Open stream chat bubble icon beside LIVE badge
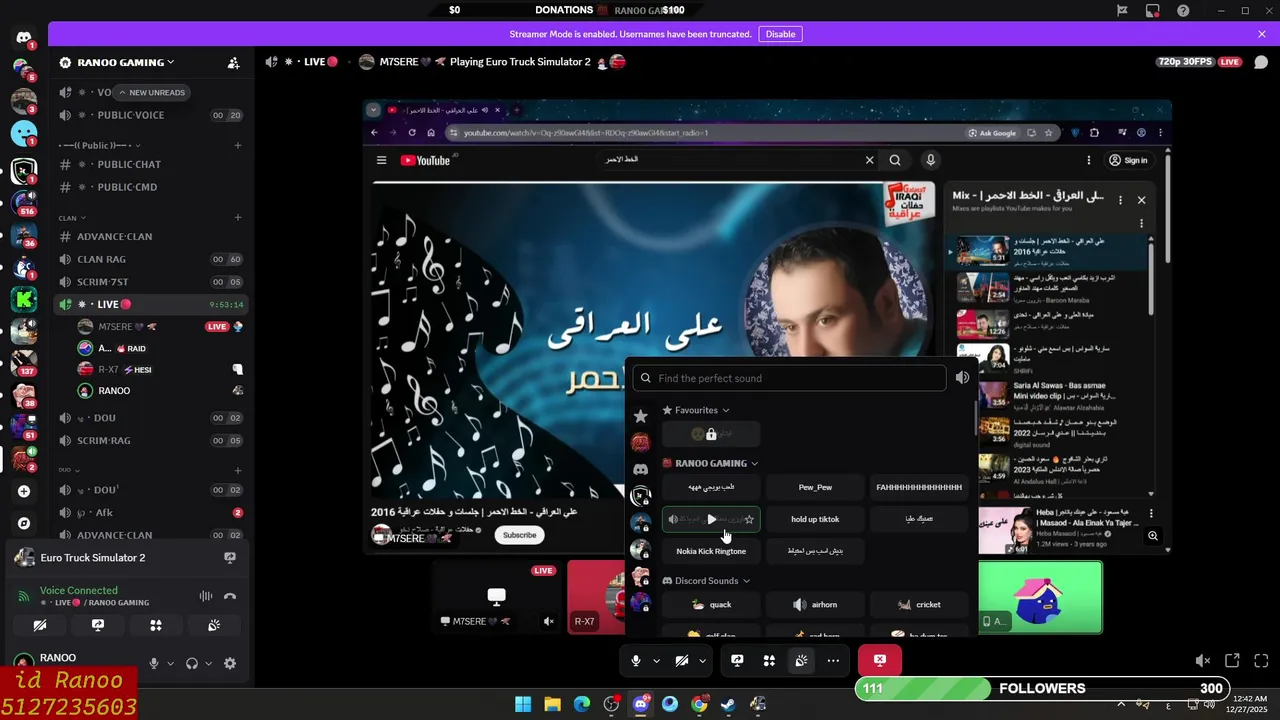Screen dimensions: 1280x720 1261,61
